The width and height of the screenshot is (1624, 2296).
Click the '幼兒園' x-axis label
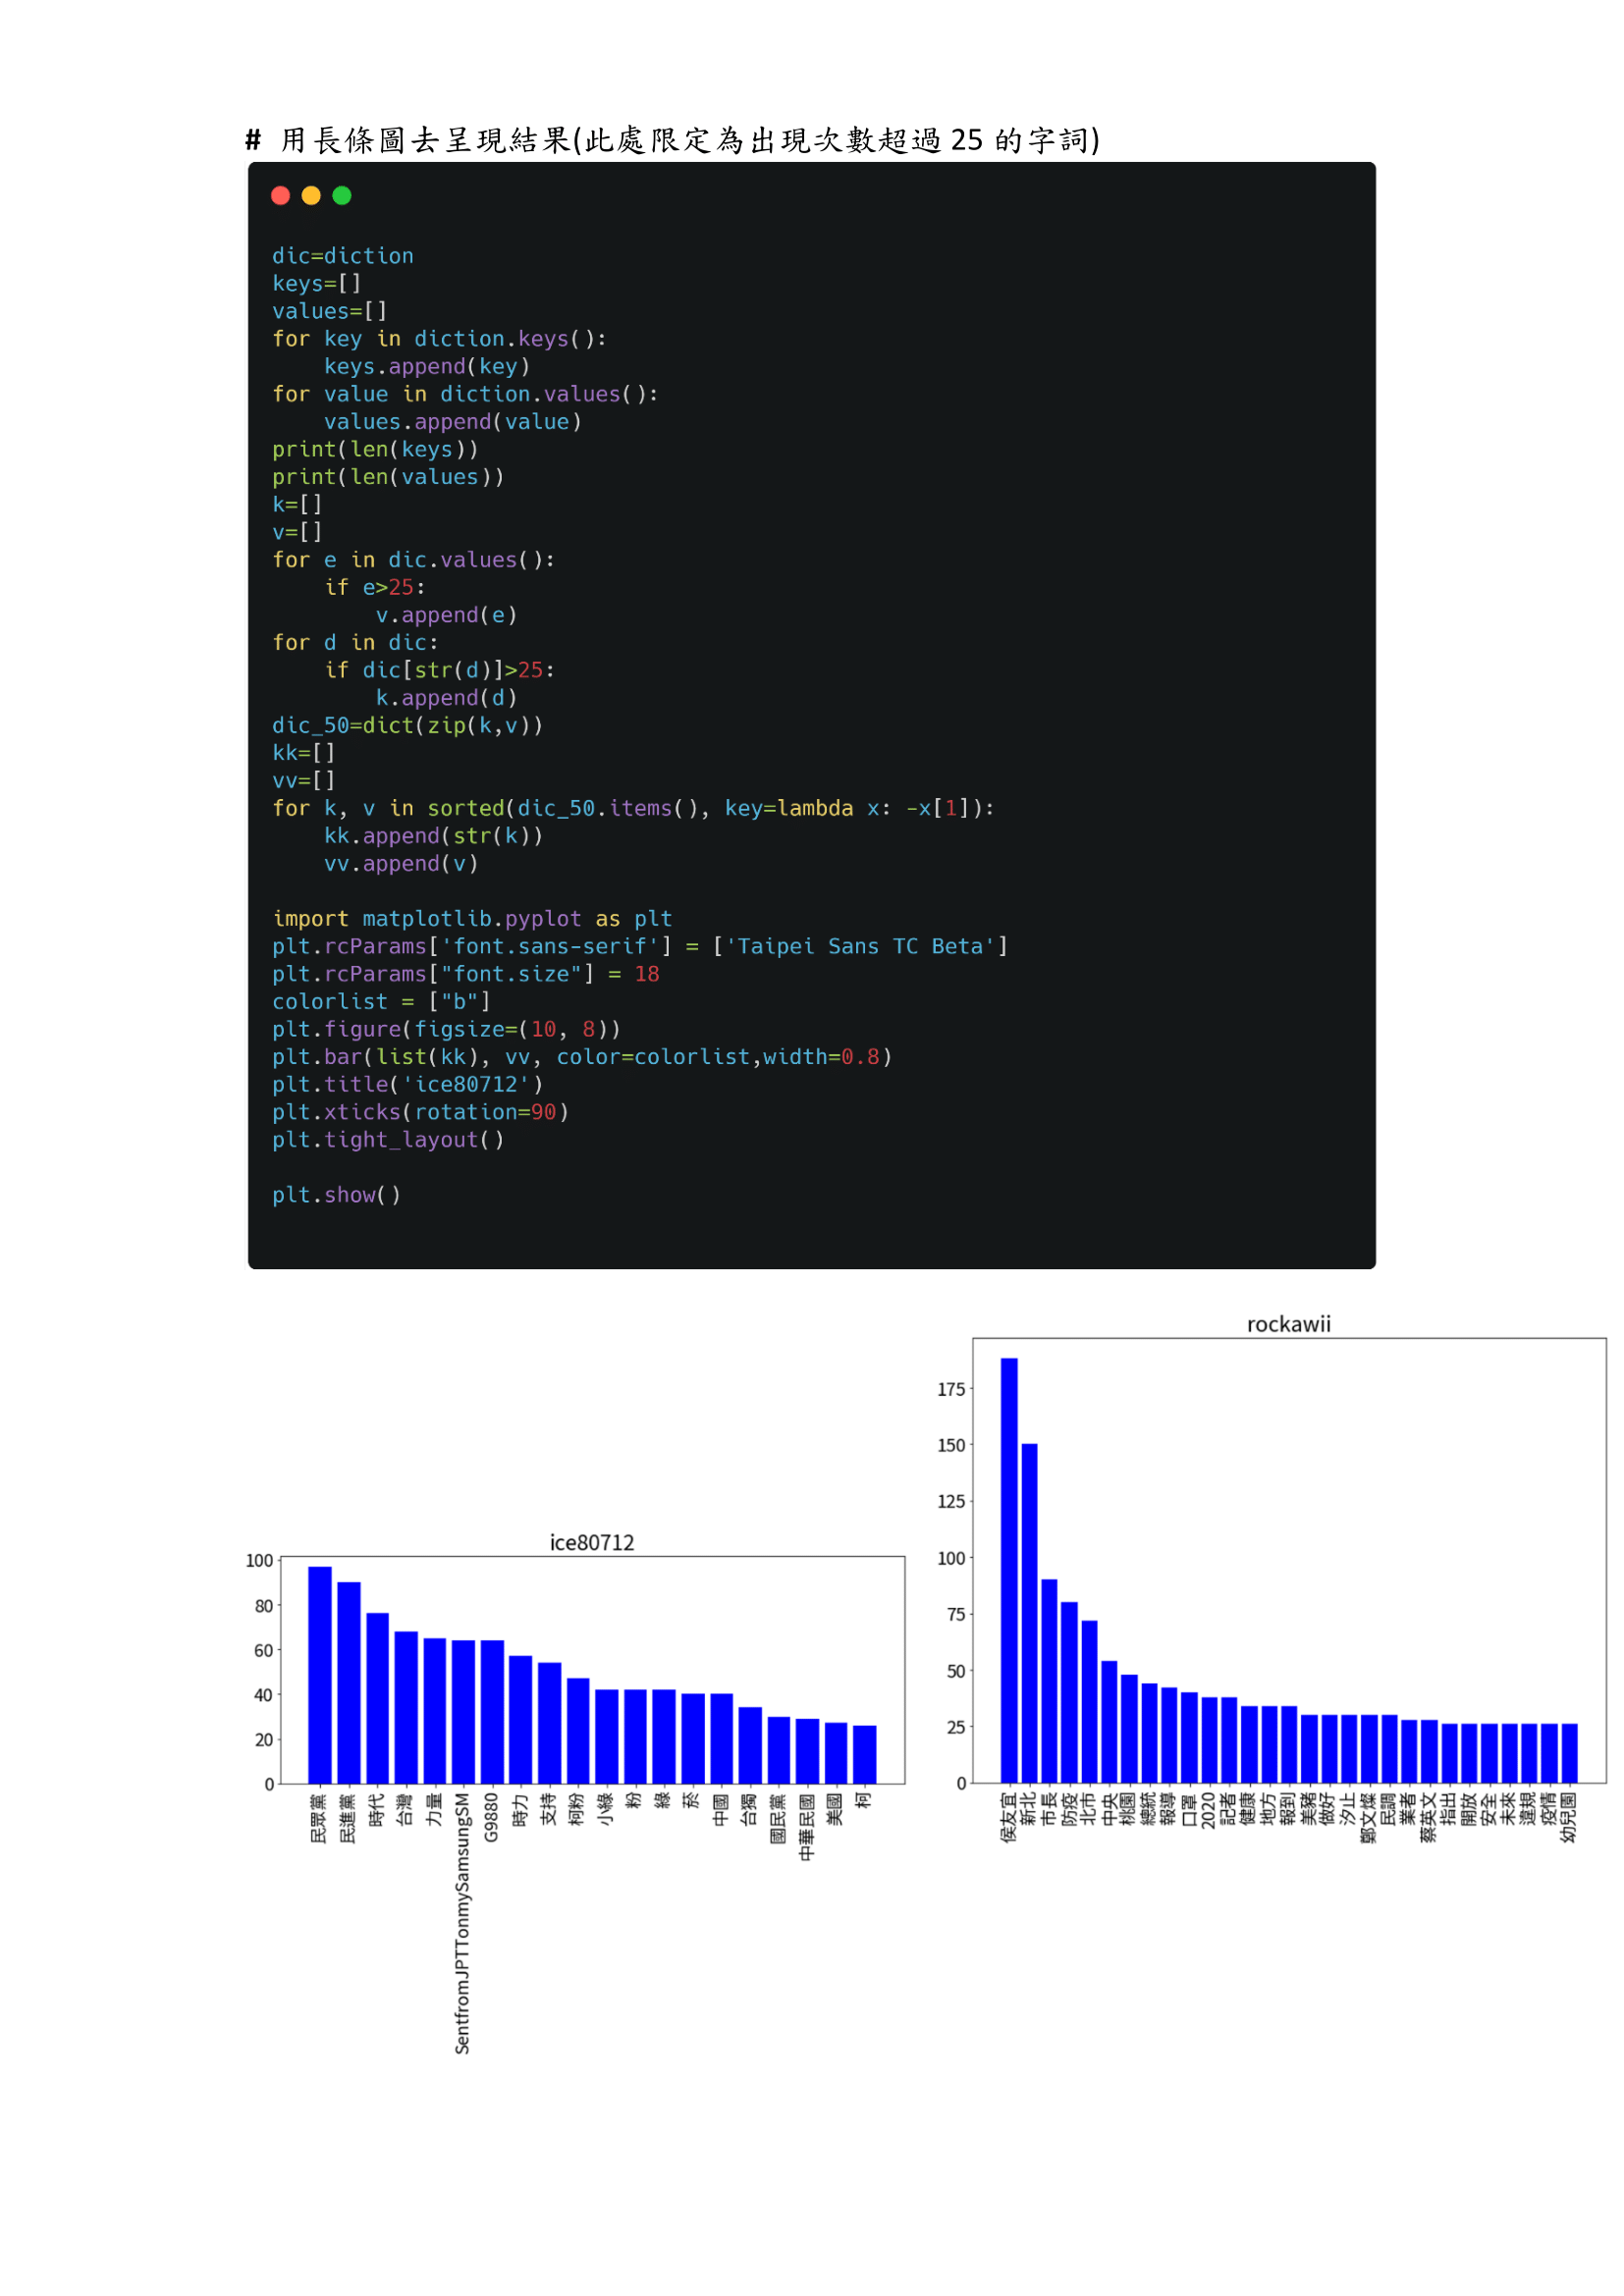pos(1568,1817)
